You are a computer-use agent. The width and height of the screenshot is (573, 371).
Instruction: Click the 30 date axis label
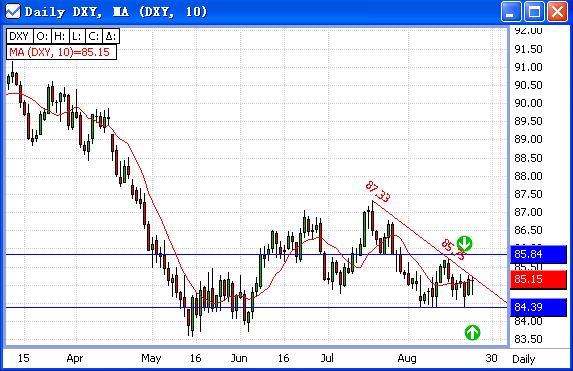click(492, 358)
